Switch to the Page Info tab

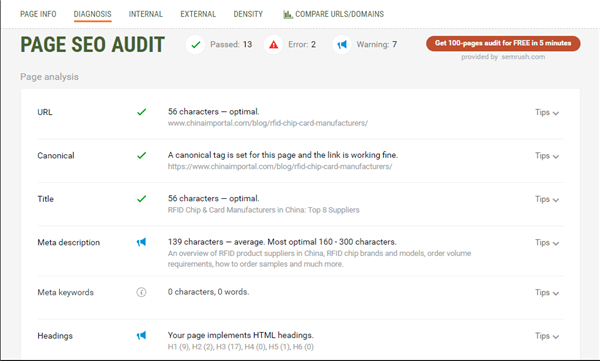[x=38, y=14]
